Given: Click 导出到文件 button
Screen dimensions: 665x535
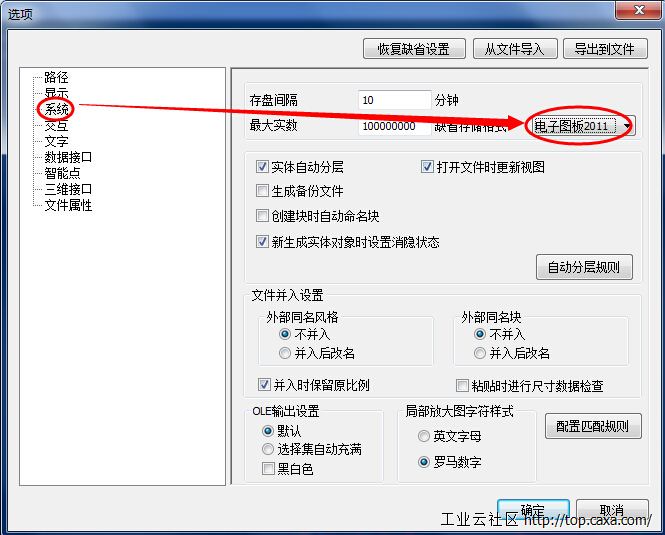Looking at the screenshot, I should coord(605,49).
